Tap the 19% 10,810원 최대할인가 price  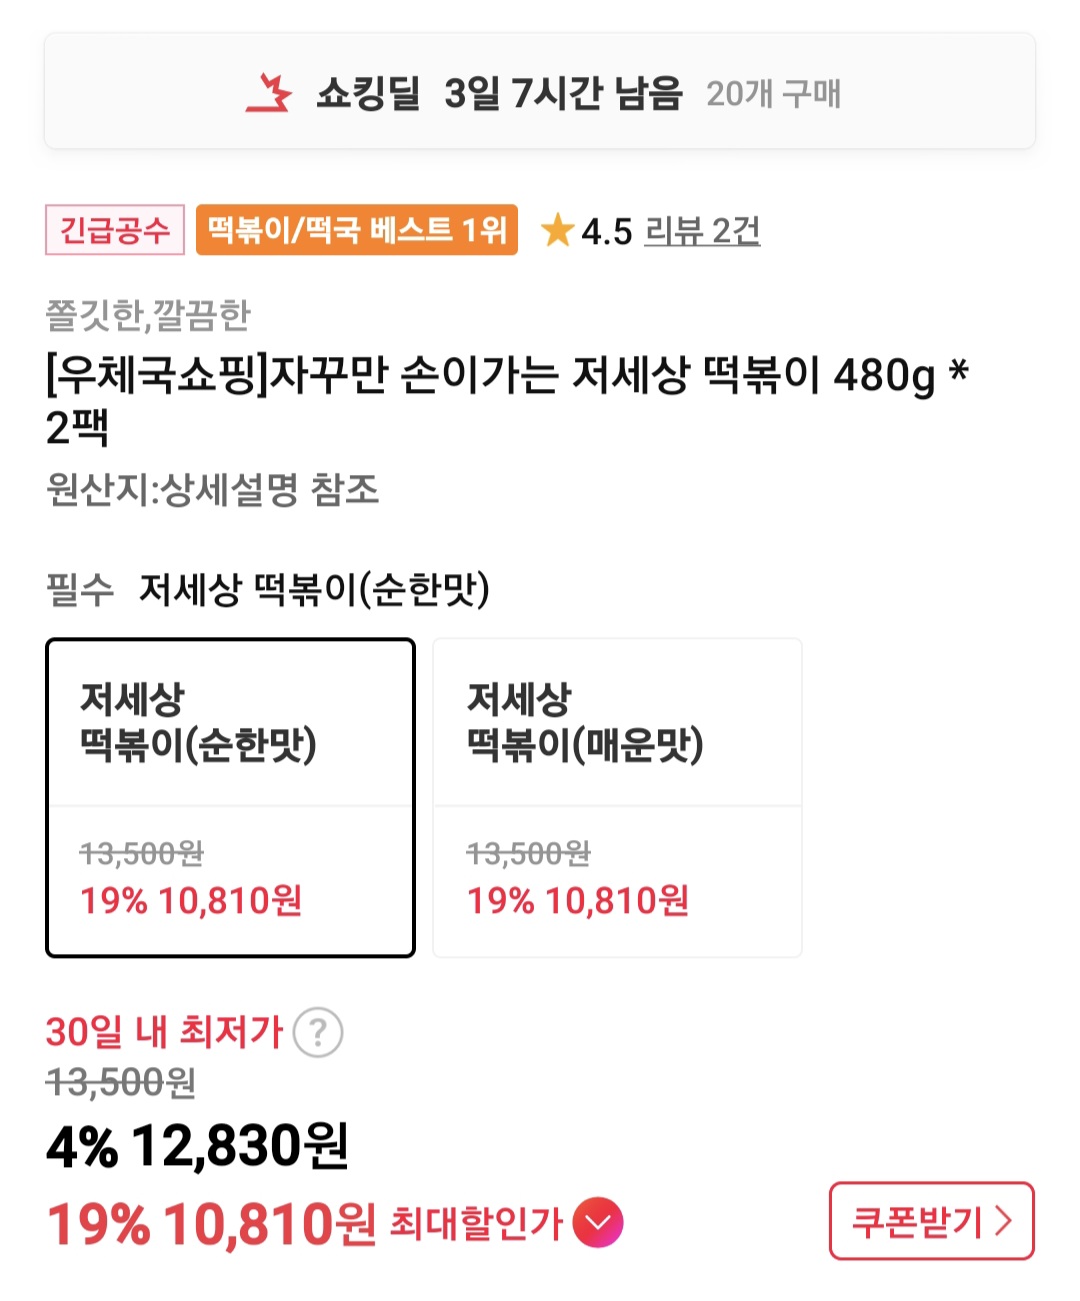coord(212,1223)
